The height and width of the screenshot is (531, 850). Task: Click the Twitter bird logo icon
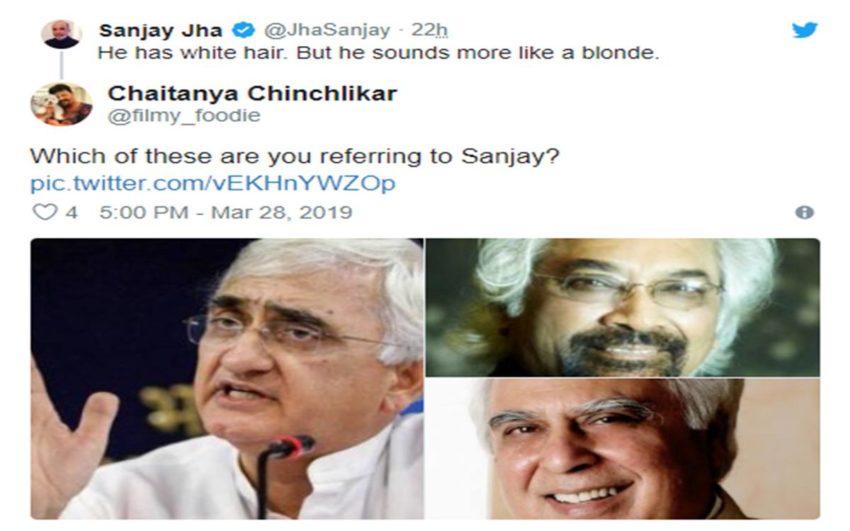(804, 29)
